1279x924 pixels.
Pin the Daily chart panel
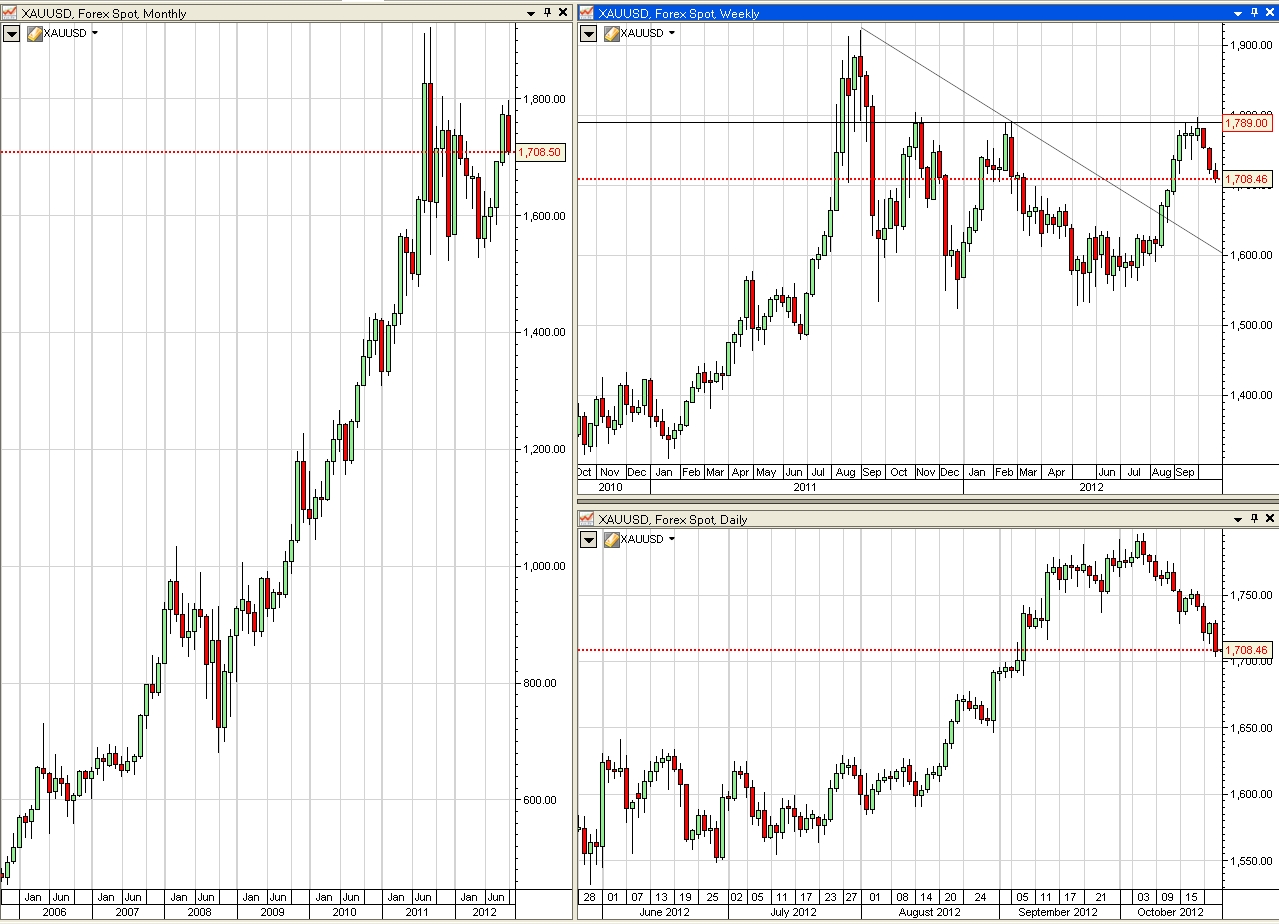[x=1255, y=519]
